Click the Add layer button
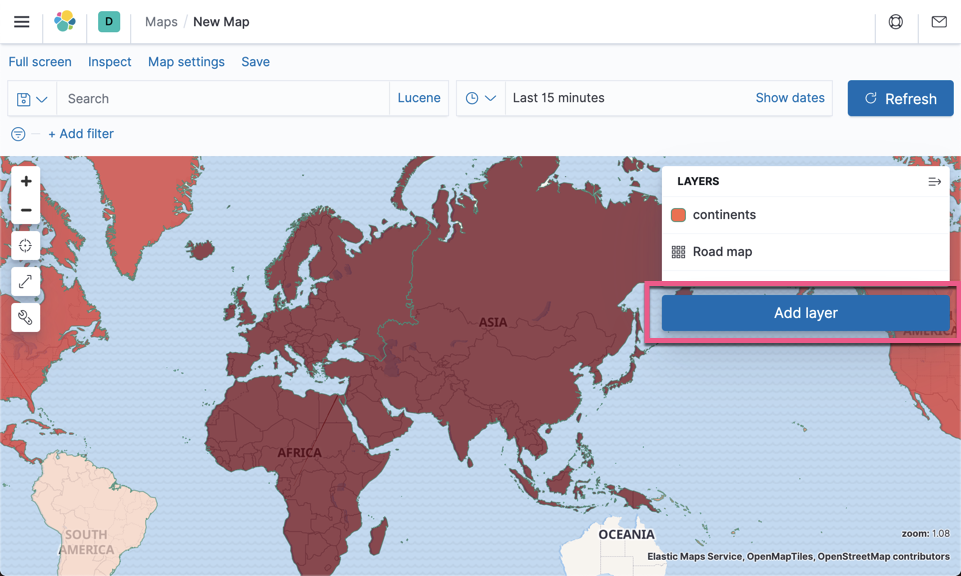This screenshot has height=576, width=961. click(x=805, y=313)
